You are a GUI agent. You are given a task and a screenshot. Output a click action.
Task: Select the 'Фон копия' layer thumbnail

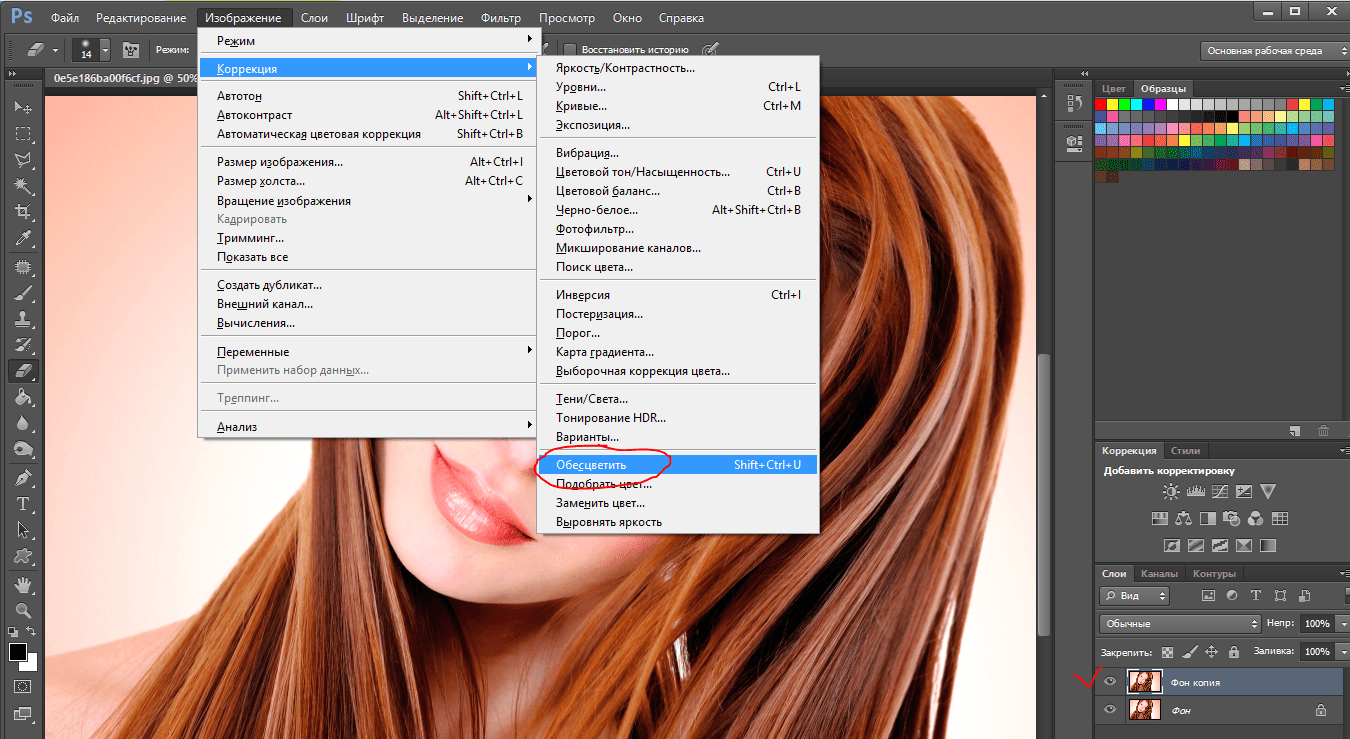1143,682
